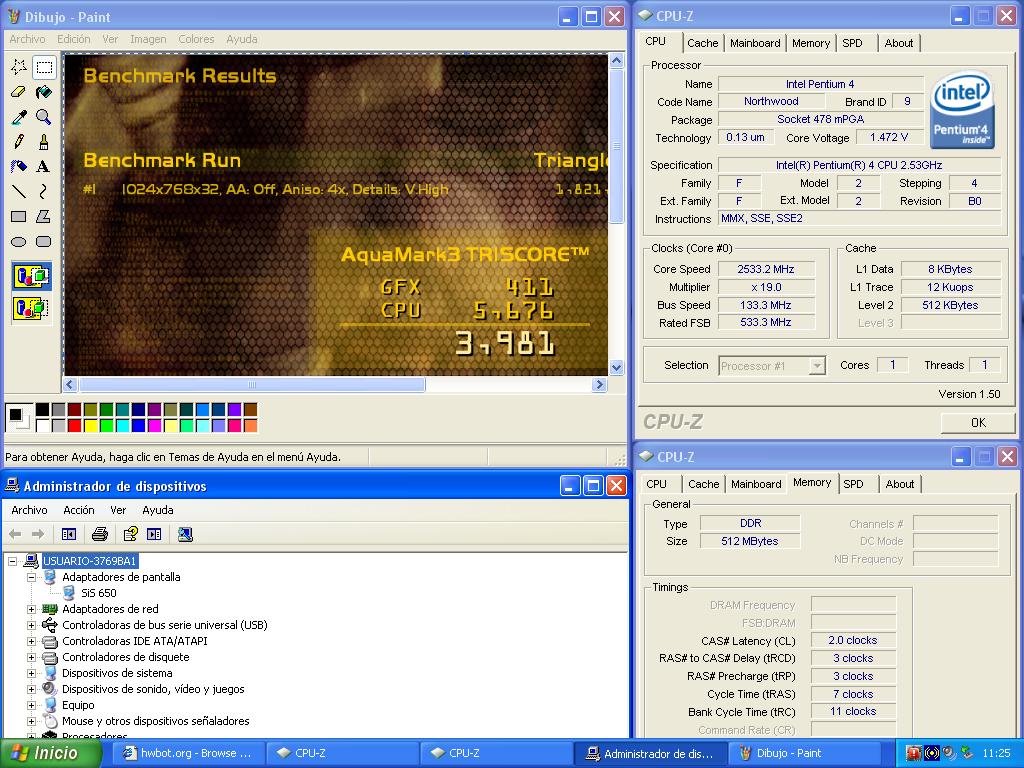
Task: Click the Back arrow in Device Manager toolbar
Action: coord(15,534)
